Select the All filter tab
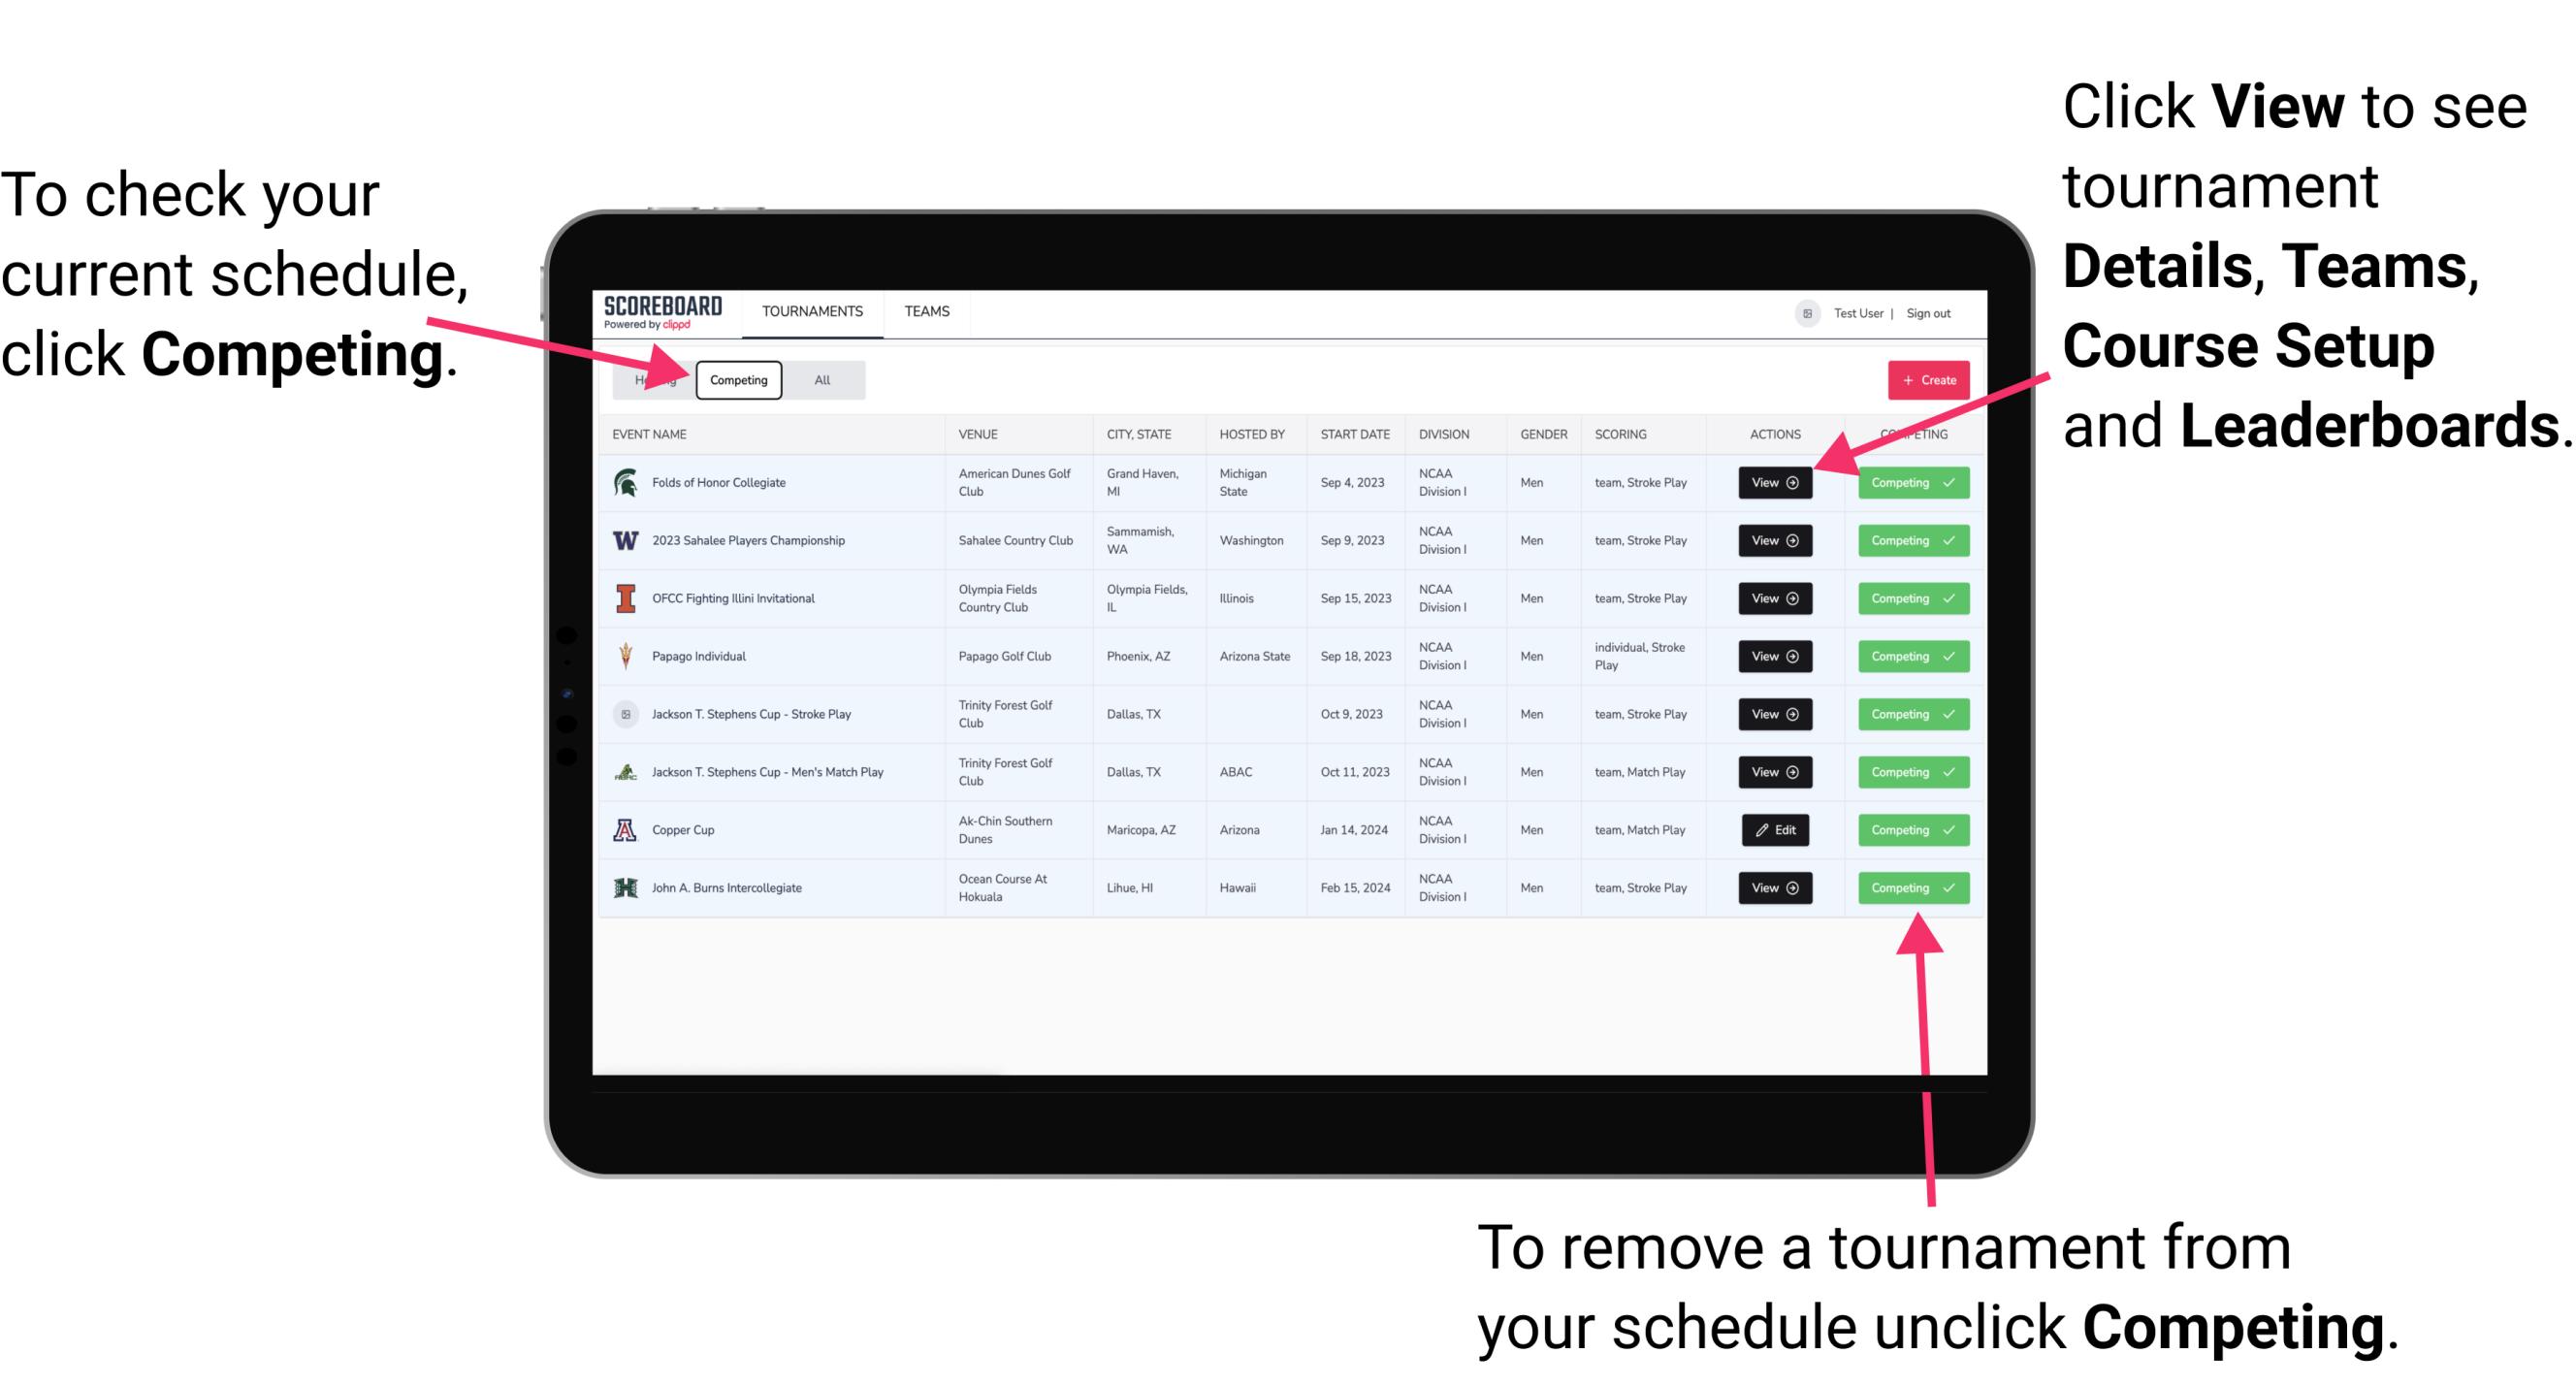 pyautogui.click(x=821, y=379)
